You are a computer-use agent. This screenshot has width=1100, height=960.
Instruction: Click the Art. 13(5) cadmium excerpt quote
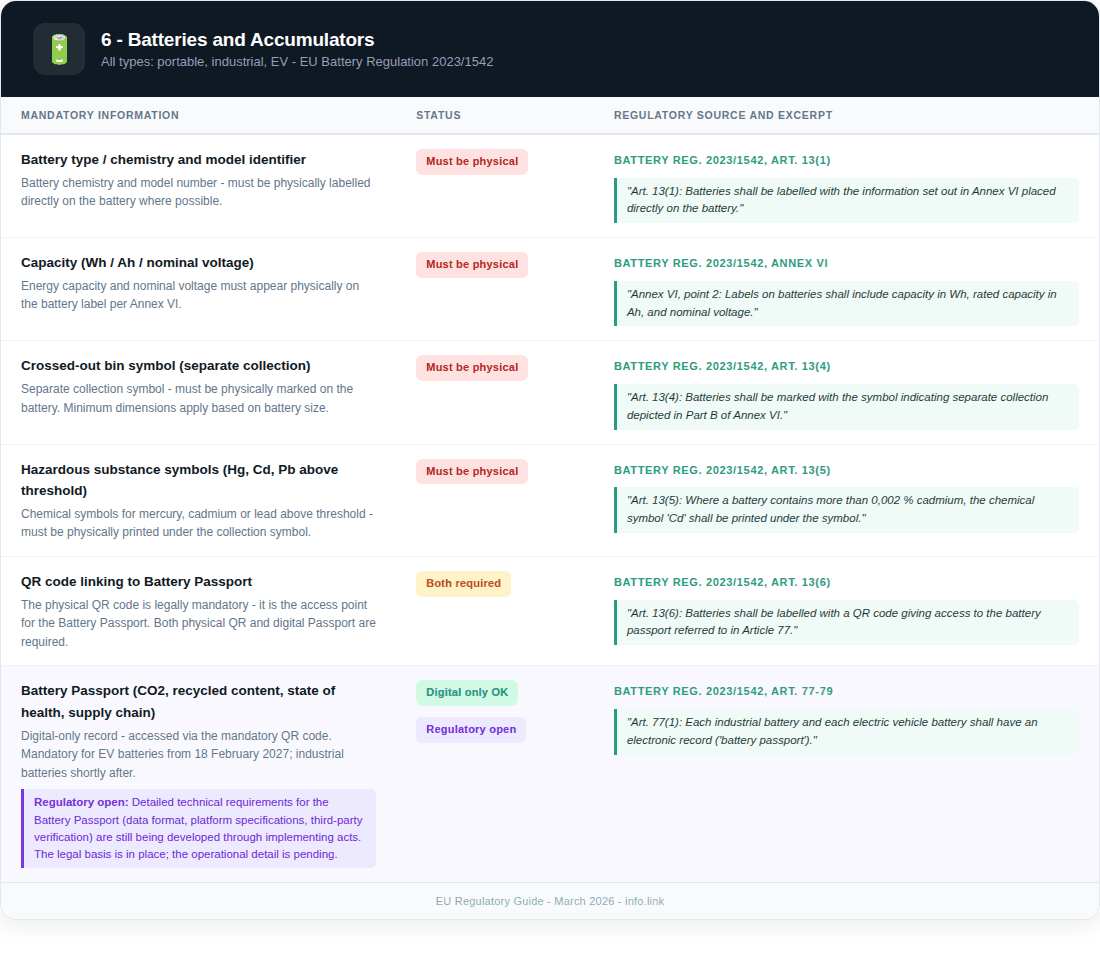846,510
